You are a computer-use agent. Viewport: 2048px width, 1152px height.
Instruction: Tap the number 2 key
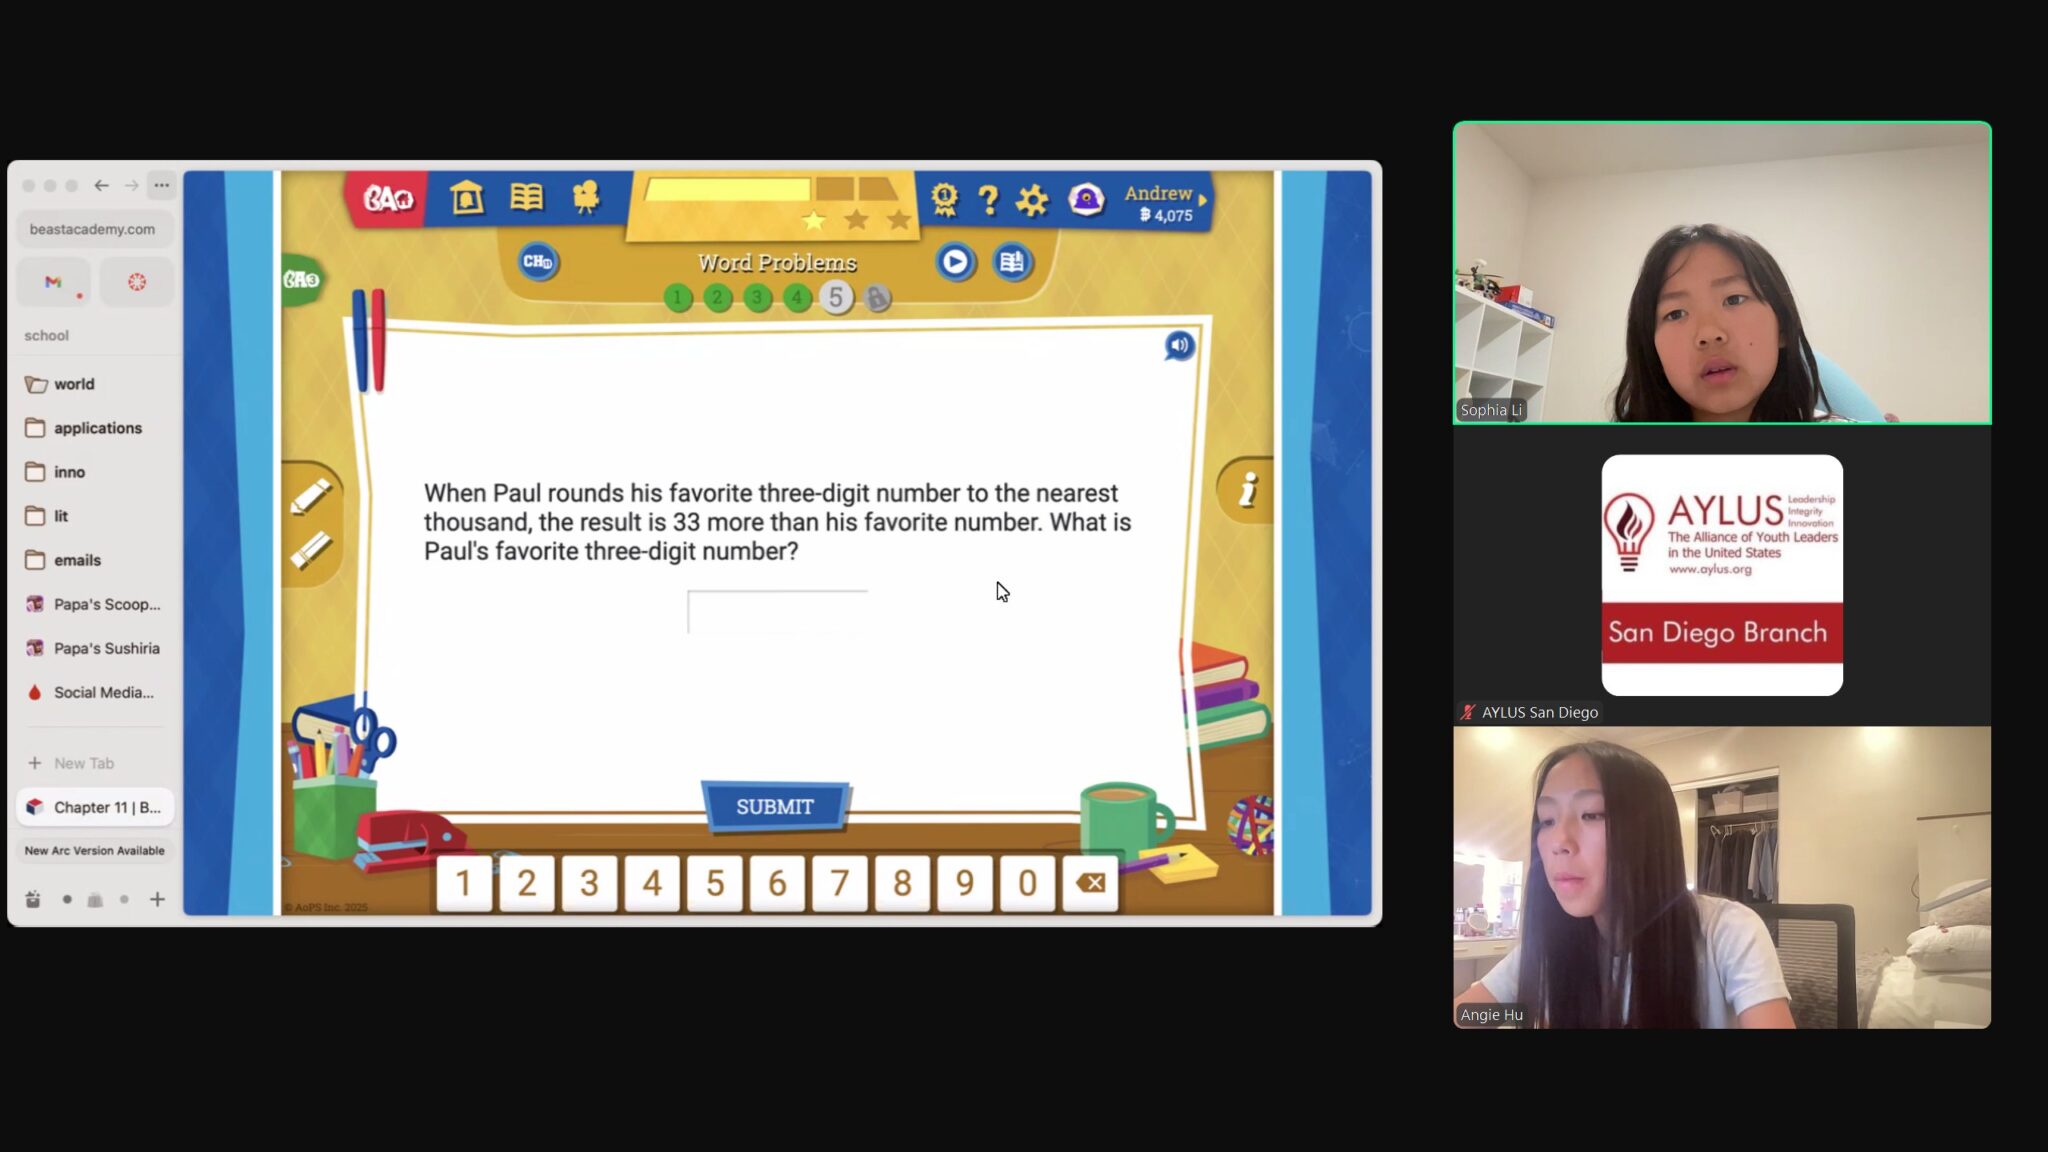click(527, 883)
